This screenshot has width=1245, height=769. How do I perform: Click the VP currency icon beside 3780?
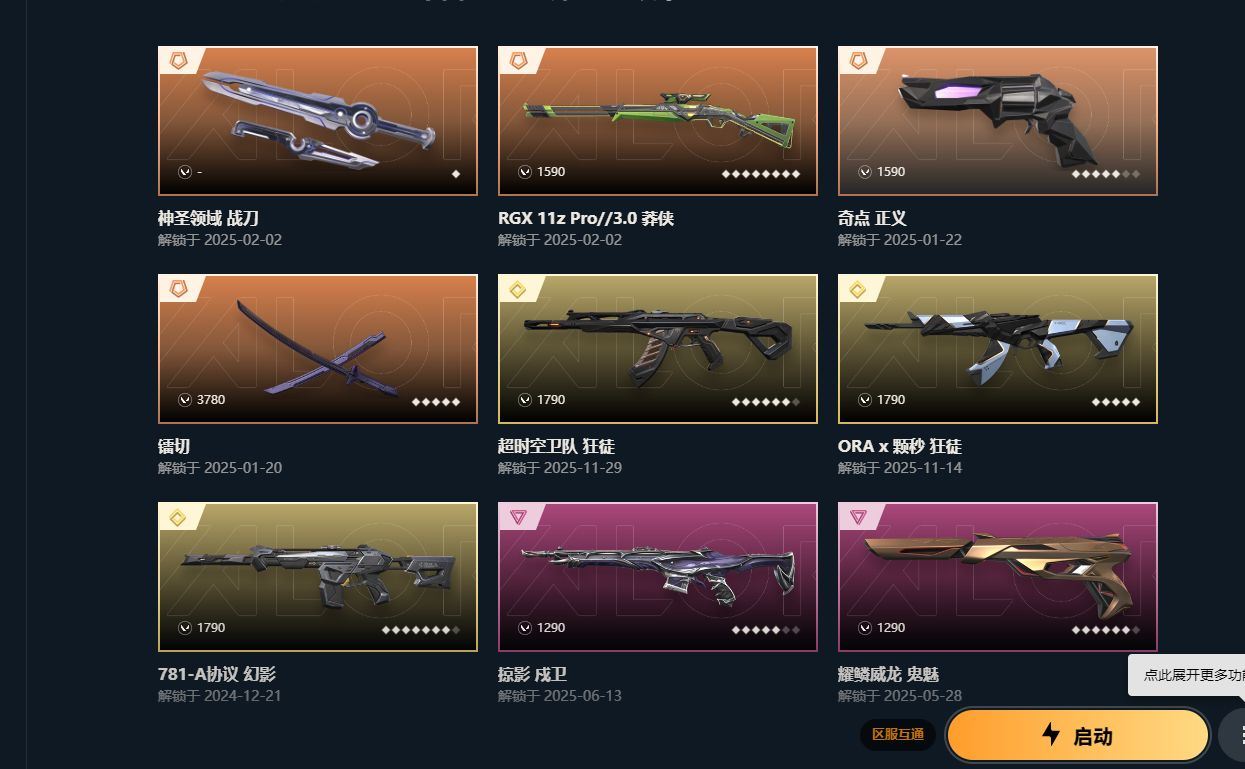[x=185, y=400]
